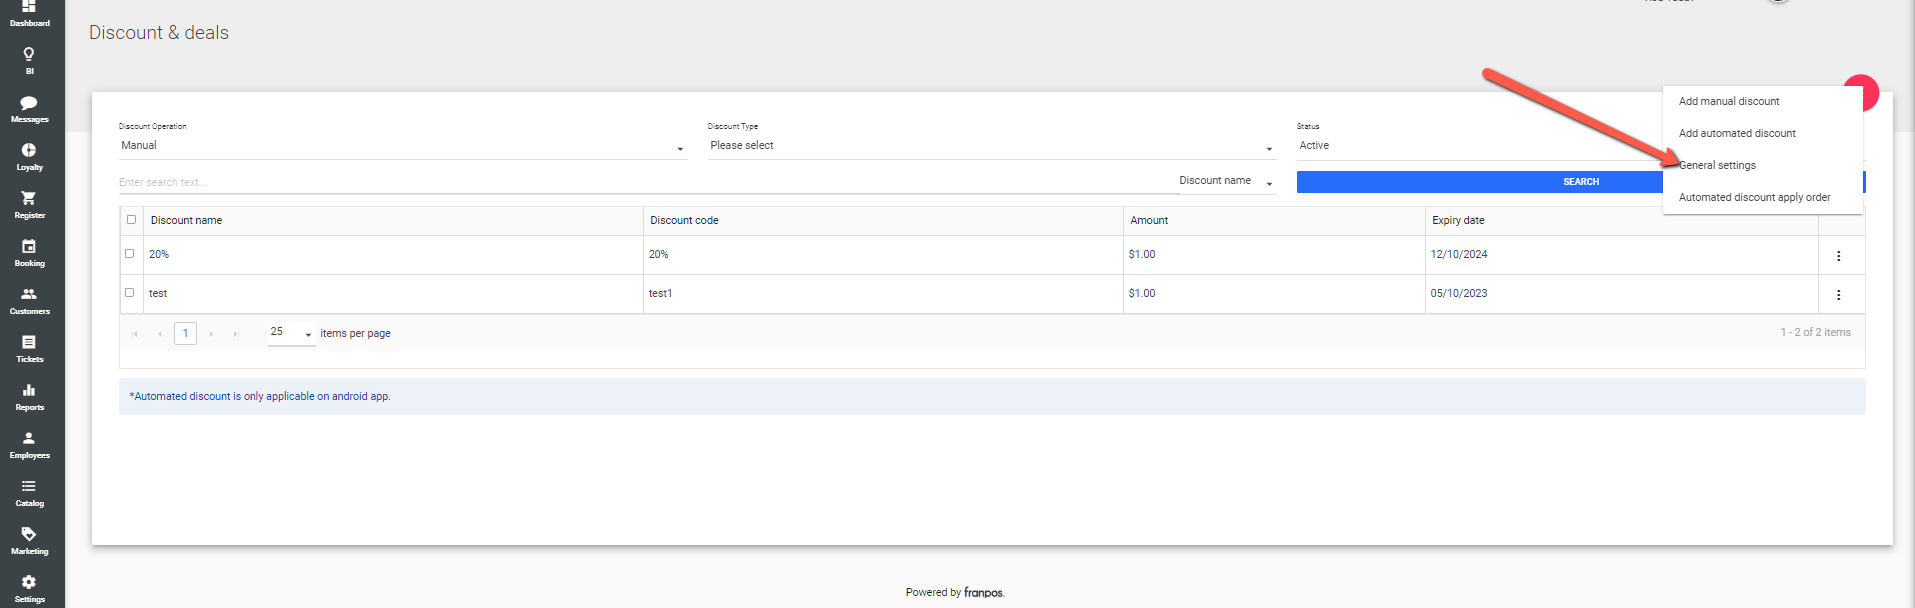
Task: Expand the Status dropdown showing Active
Action: pyautogui.click(x=1480, y=146)
